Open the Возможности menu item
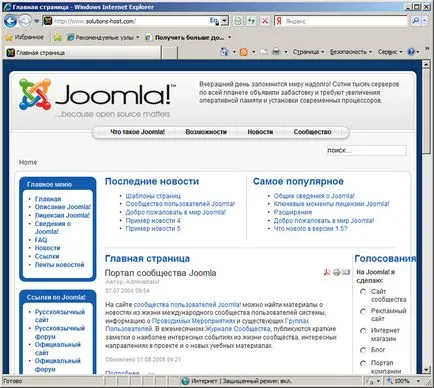This screenshot has height=388, width=434. point(206,132)
